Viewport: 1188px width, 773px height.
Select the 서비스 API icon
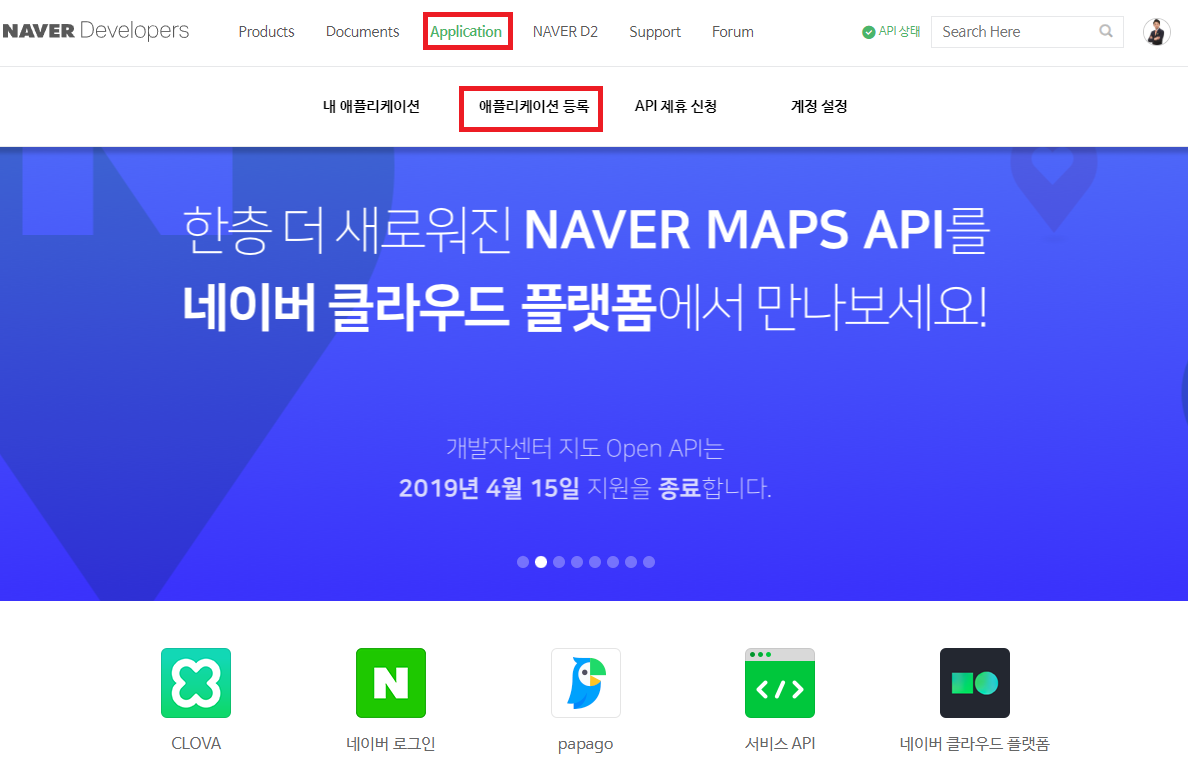click(x=780, y=683)
